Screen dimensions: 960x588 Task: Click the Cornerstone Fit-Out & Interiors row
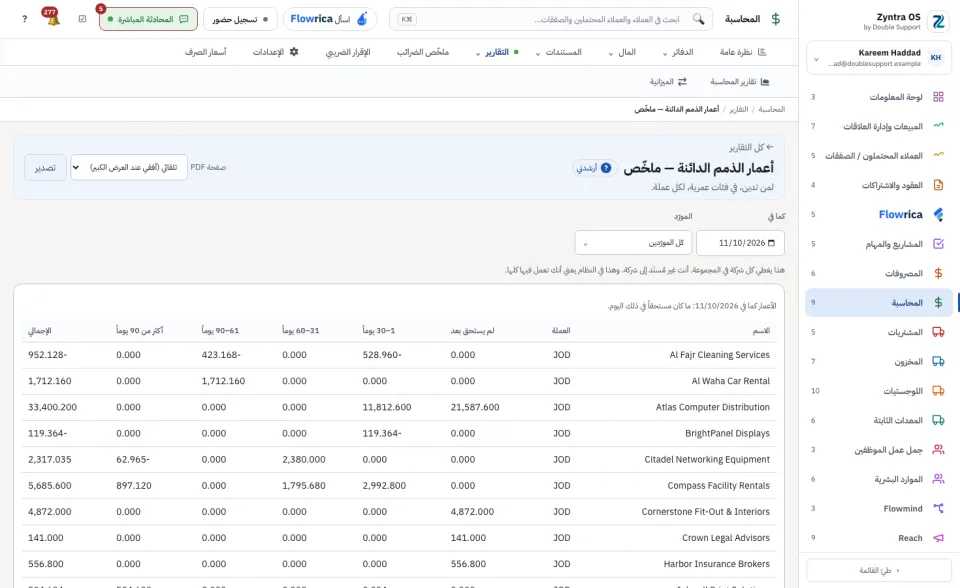399,511
